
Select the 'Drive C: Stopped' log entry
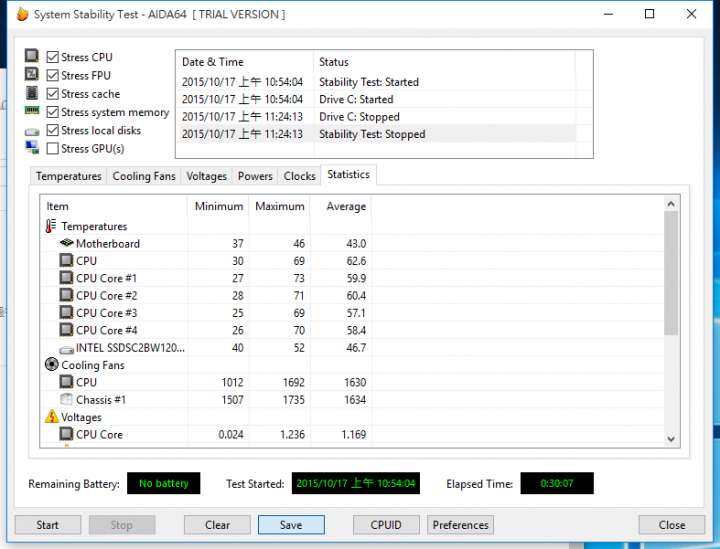(x=377, y=117)
